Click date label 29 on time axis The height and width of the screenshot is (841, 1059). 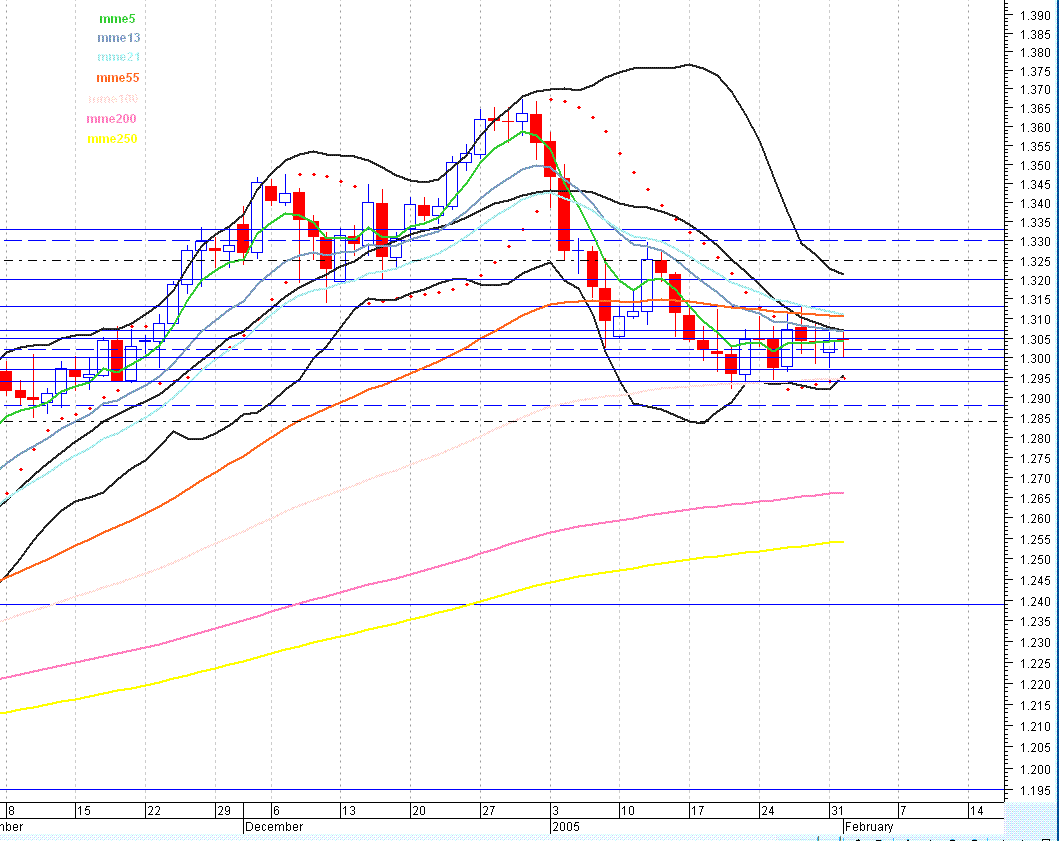coord(224,811)
